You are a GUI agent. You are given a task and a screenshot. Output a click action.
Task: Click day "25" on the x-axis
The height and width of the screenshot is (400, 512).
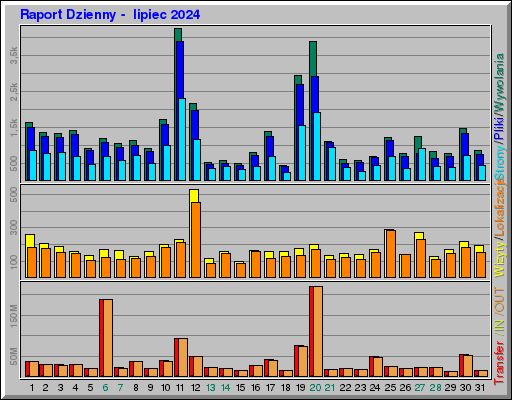tap(390, 388)
